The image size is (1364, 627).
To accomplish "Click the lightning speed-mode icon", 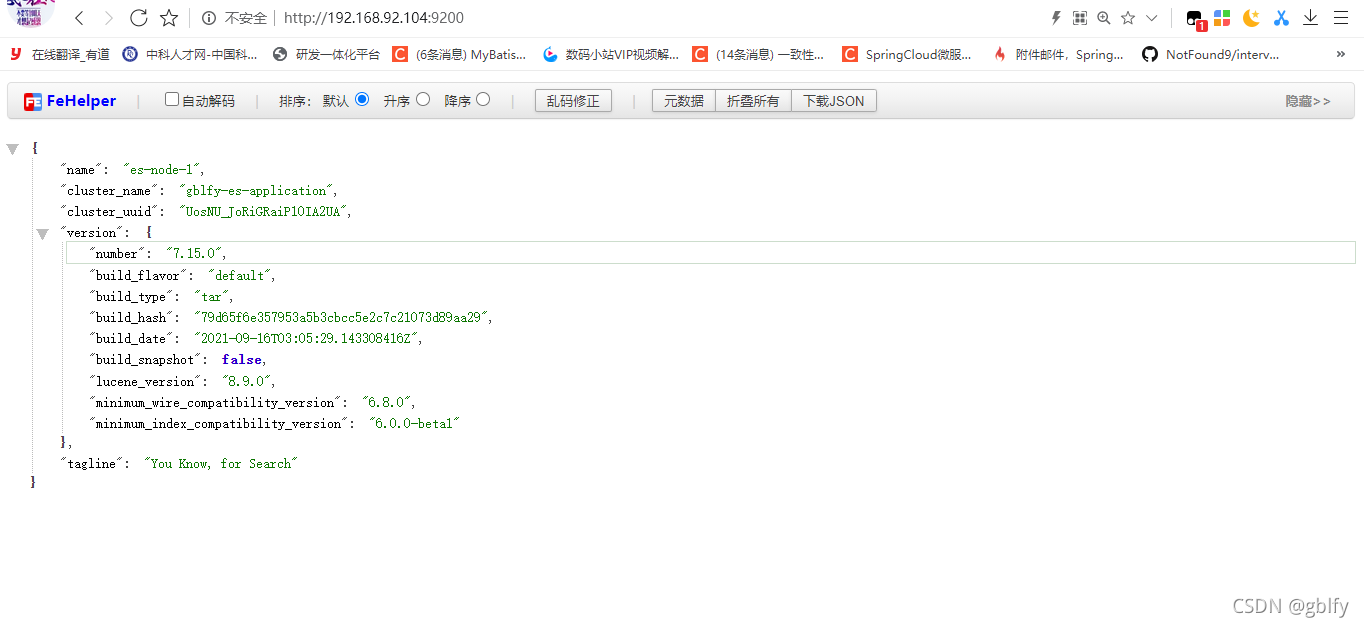I will click(x=1056, y=18).
